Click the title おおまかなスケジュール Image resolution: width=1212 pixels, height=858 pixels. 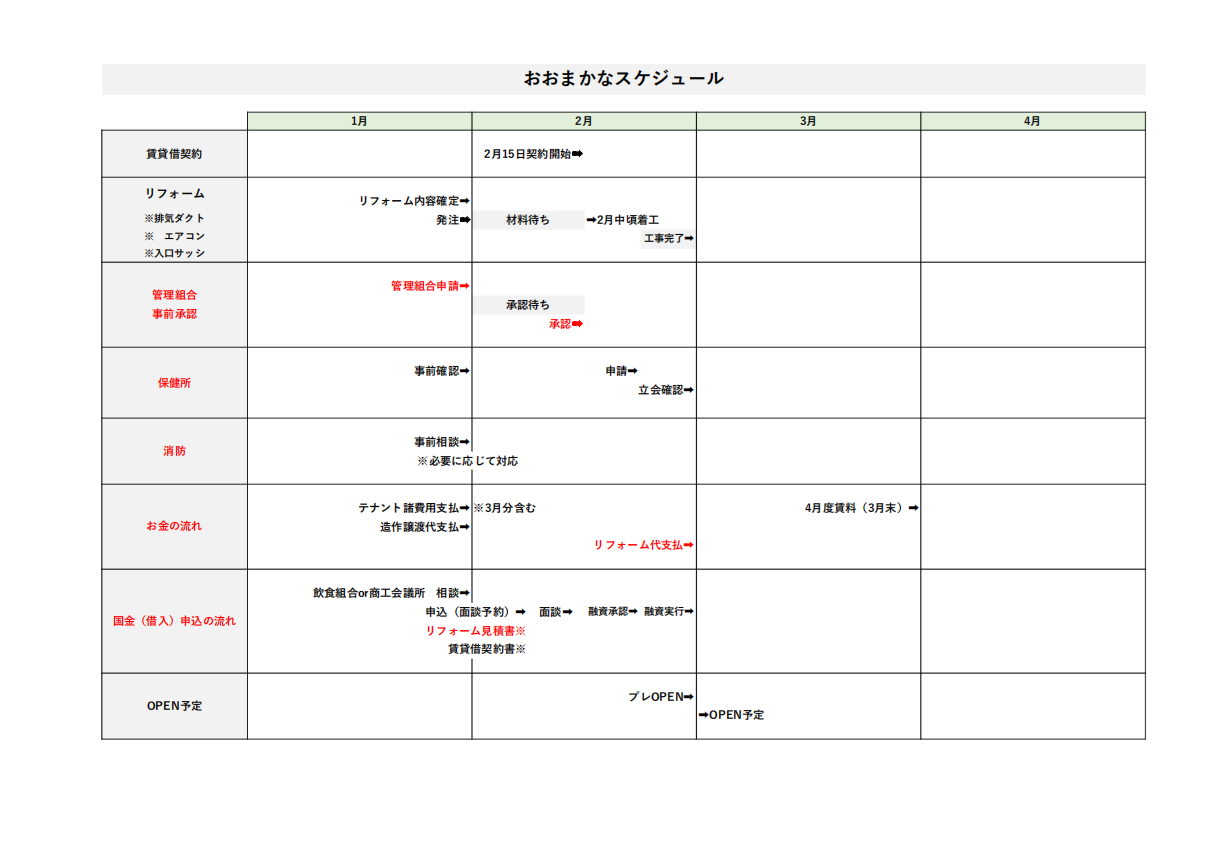tap(623, 78)
